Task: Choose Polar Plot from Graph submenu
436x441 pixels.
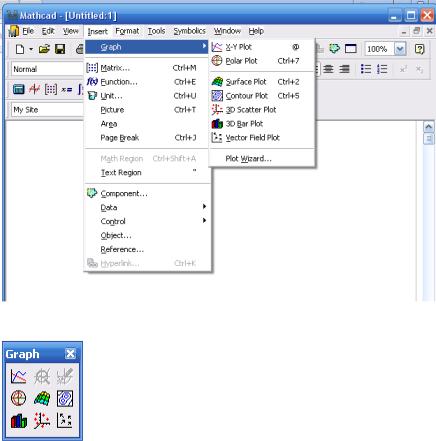Action: (x=262, y=61)
